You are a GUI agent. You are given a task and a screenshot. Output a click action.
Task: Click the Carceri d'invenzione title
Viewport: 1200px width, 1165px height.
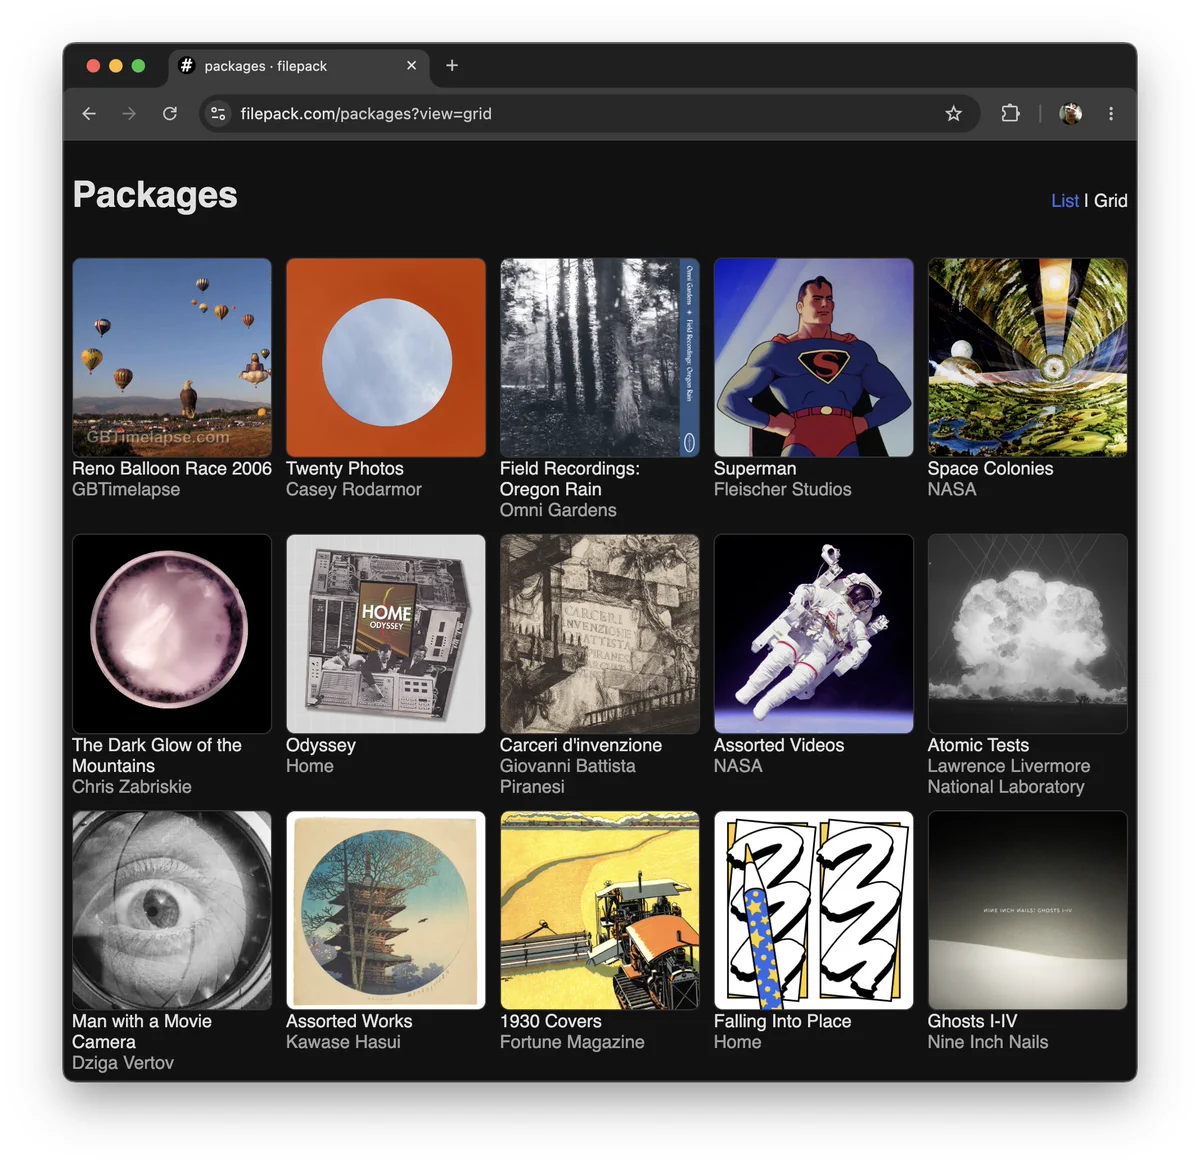(581, 745)
